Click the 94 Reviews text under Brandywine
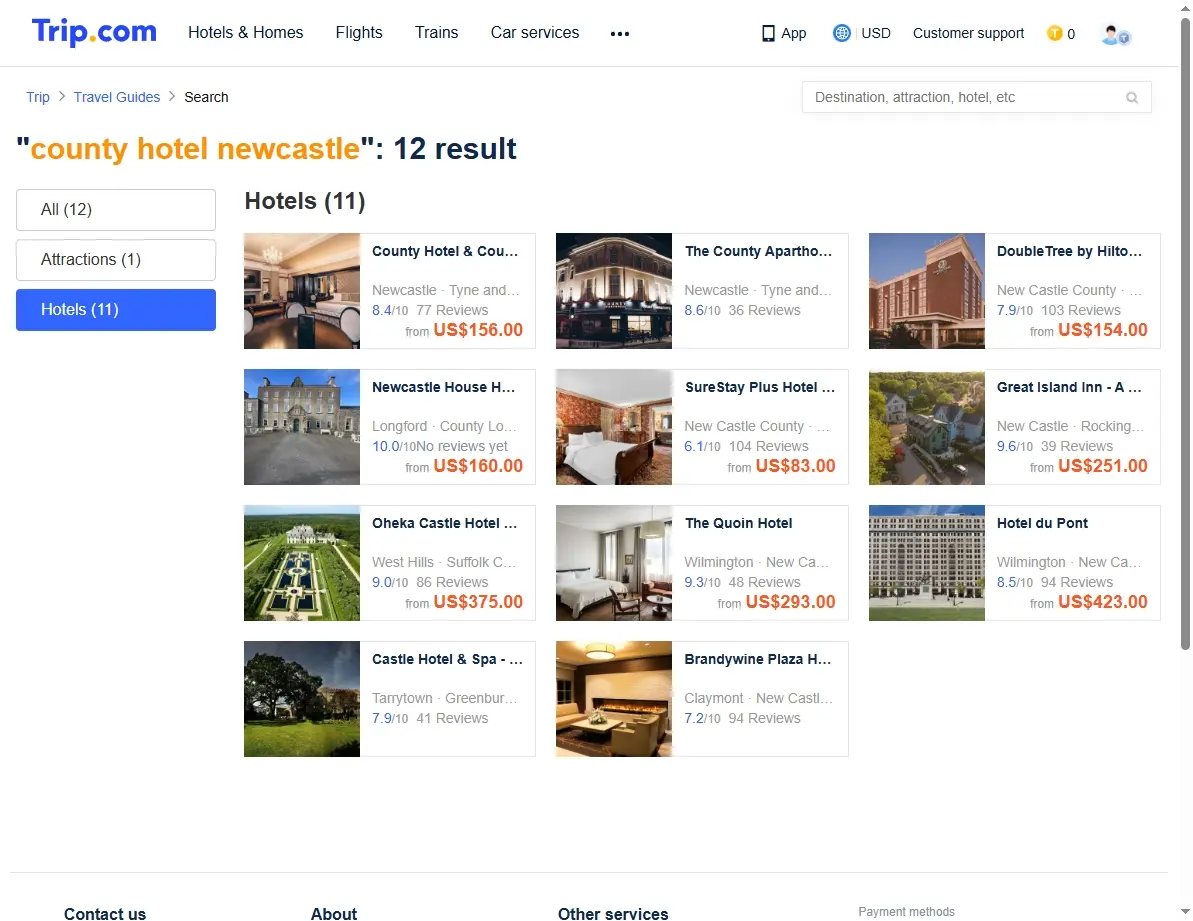Image resolution: width=1193 pixels, height=921 pixels. (764, 719)
